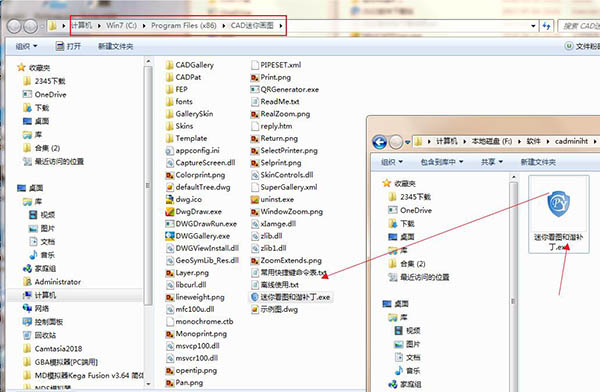Image resolution: width=600 pixels, height=392 pixels.
Task: Expand the address bar history dropdown arrow
Action: point(533,26)
